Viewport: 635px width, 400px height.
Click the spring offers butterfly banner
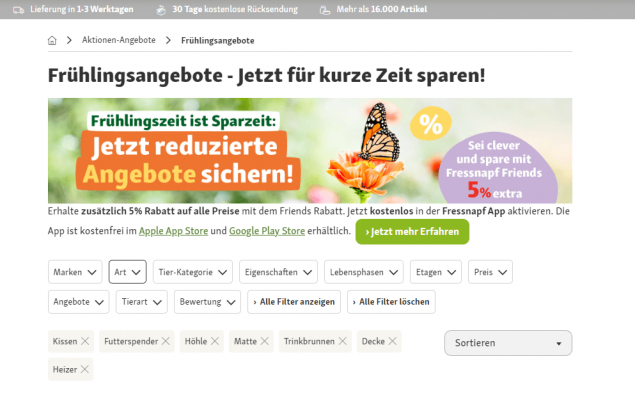[x=310, y=151]
